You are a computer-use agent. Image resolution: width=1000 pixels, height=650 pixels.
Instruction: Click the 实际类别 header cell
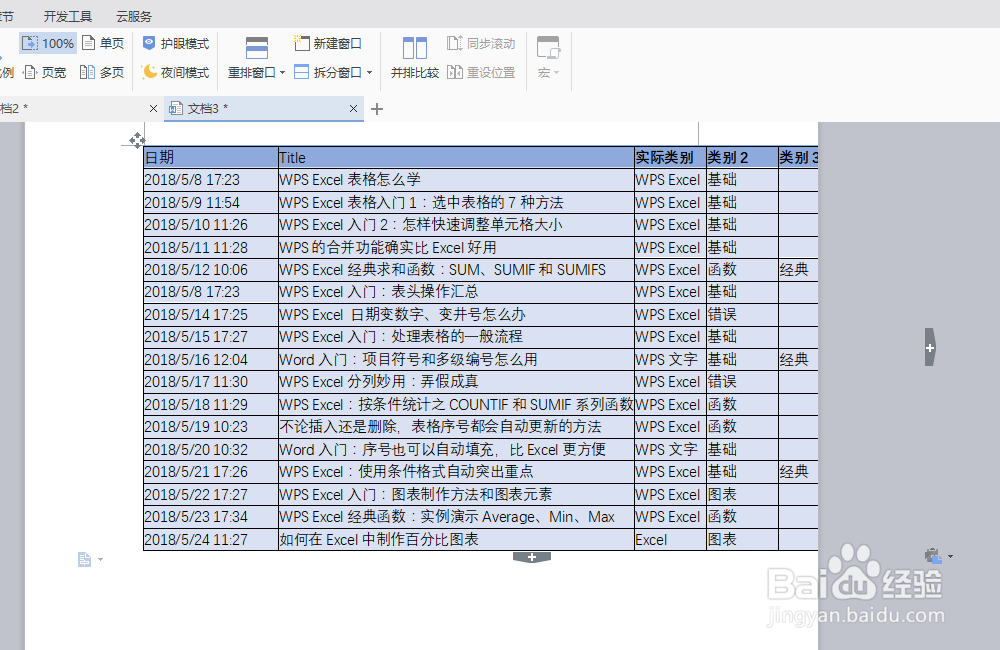pyautogui.click(x=670, y=157)
